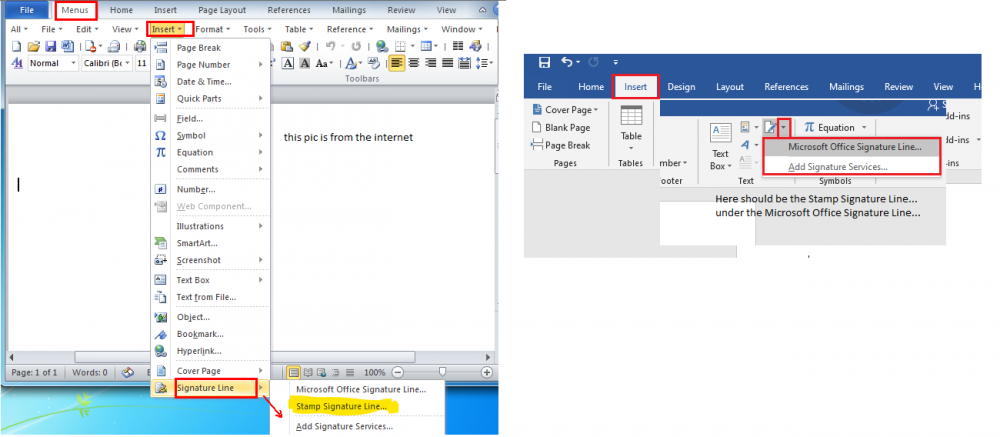Click the Full Screen Reading view icon
Screen dimensions: 1000x437
[309, 372]
